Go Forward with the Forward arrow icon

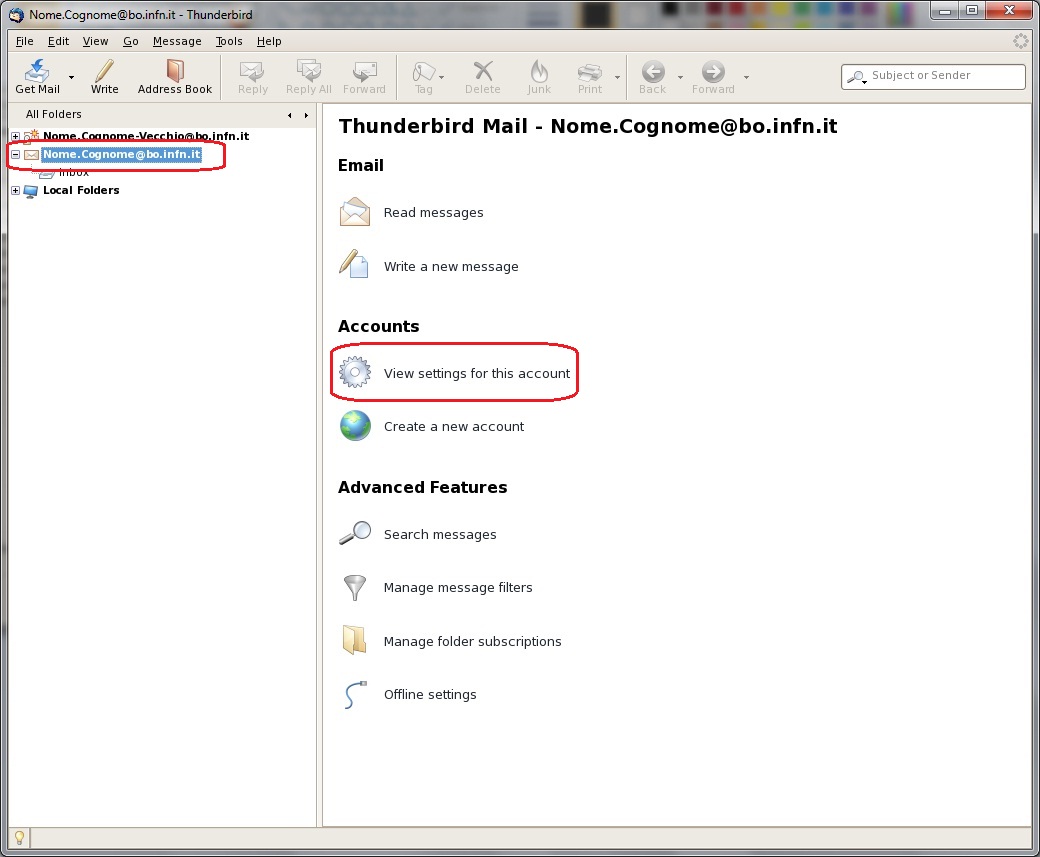[x=713, y=71]
